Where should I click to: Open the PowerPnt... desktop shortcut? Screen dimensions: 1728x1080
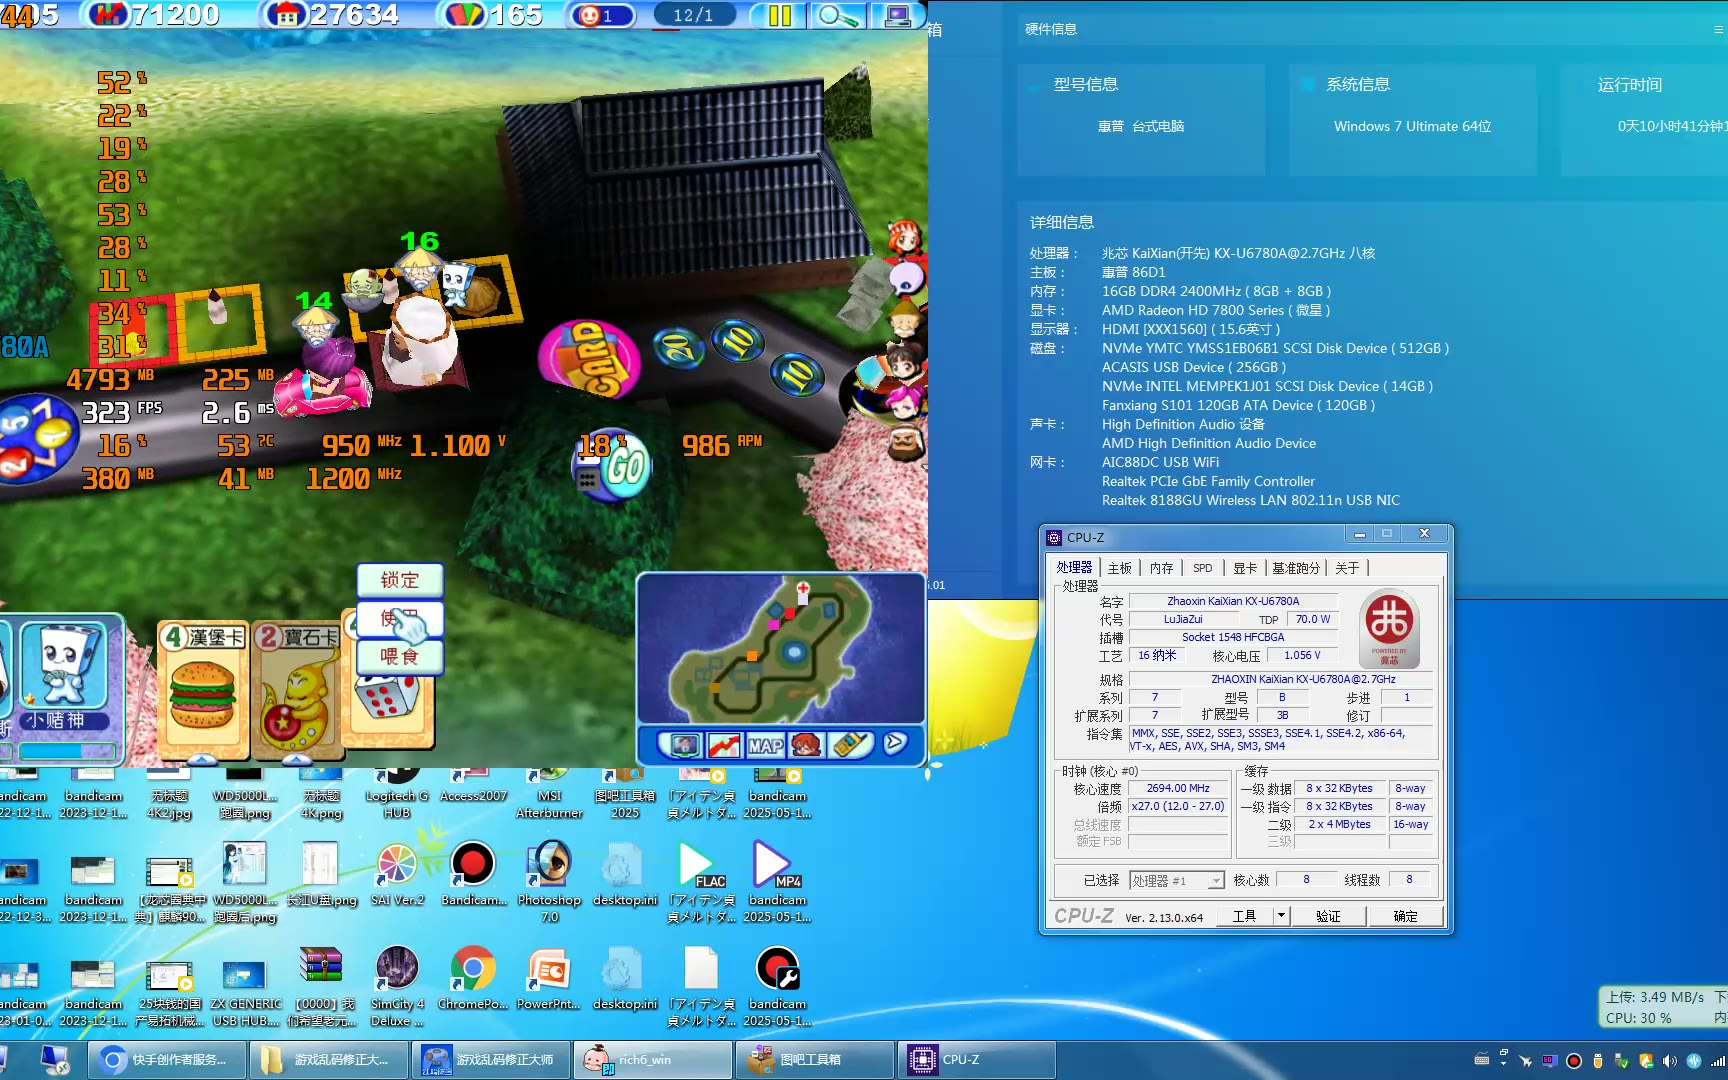pyautogui.click(x=549, y=978)
